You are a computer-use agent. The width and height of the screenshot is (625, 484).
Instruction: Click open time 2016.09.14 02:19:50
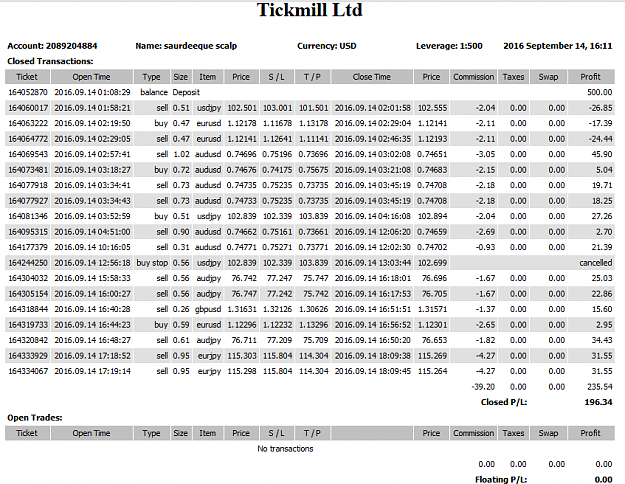tap(92, 123)
